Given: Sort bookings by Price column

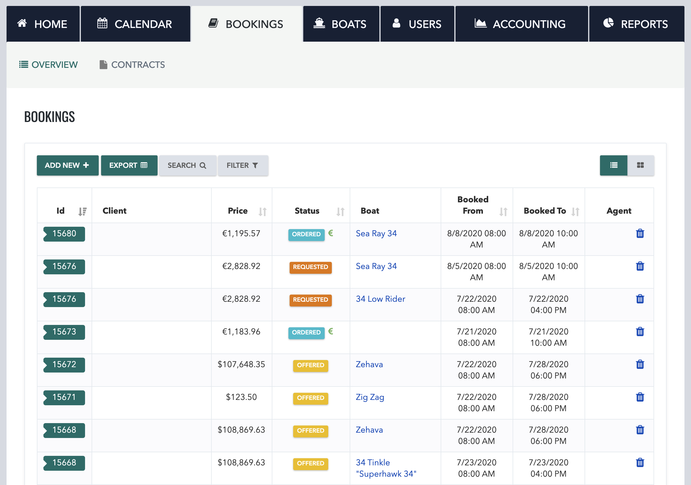Looking at the screenshot, I should [262, 211].
